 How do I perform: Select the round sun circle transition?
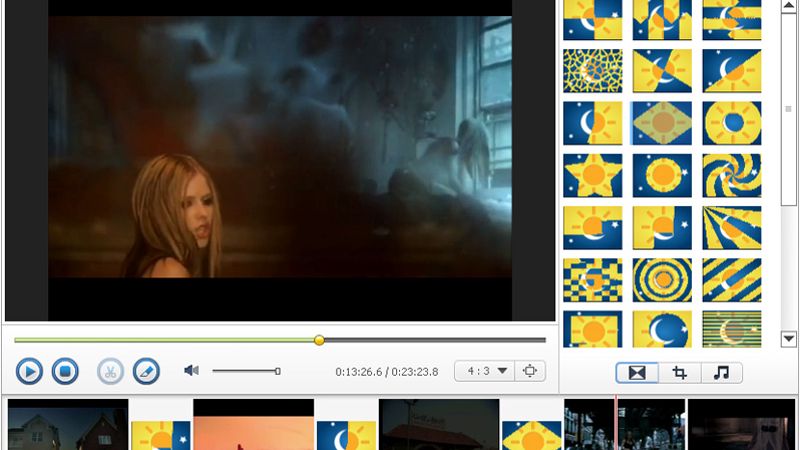(662, 176)
